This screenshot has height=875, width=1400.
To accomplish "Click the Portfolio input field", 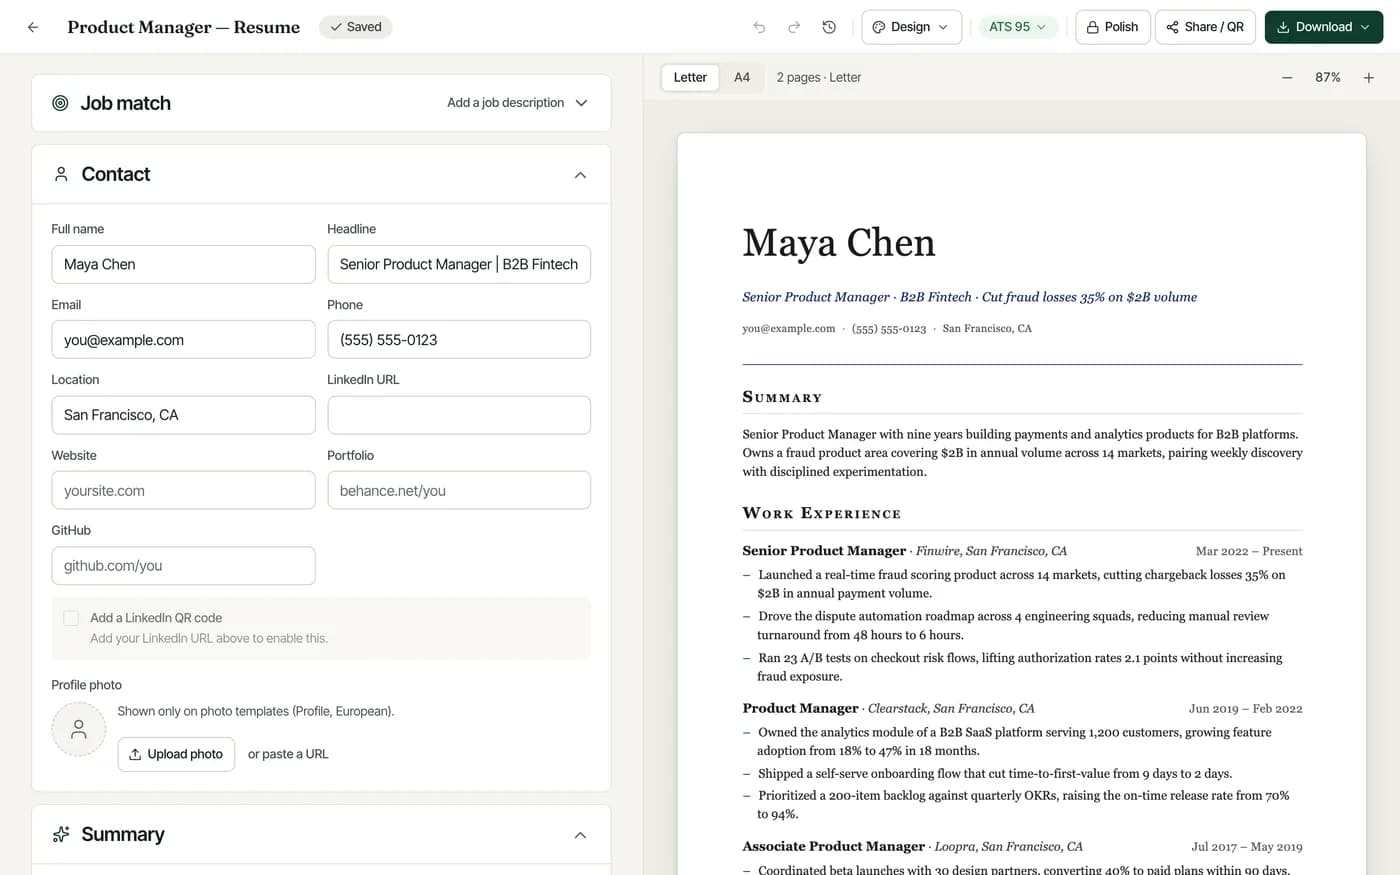I will [x=459, y=490].
